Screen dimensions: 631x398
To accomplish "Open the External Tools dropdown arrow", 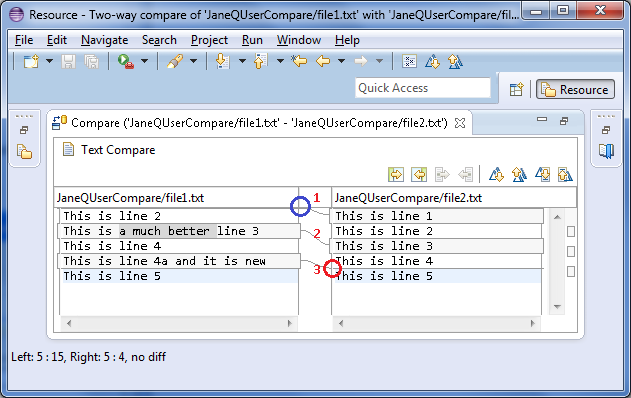I will point(144,61).
